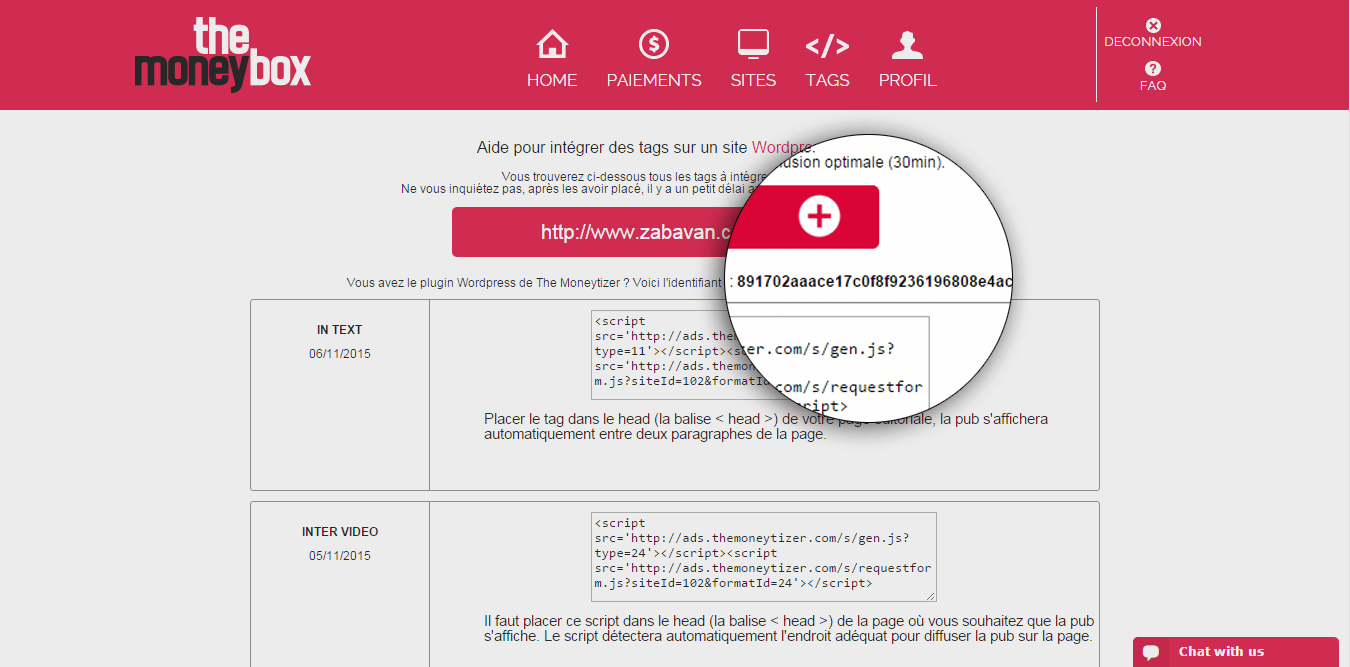
Task: Click the Home house icon
Action: [552, 44]
